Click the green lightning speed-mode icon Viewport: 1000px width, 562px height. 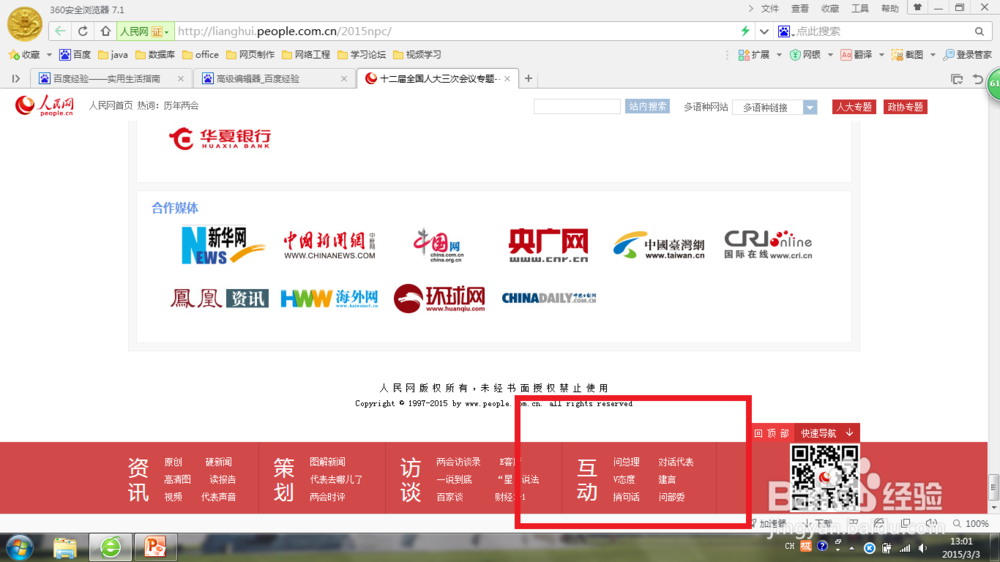click(x=745, y=31)
